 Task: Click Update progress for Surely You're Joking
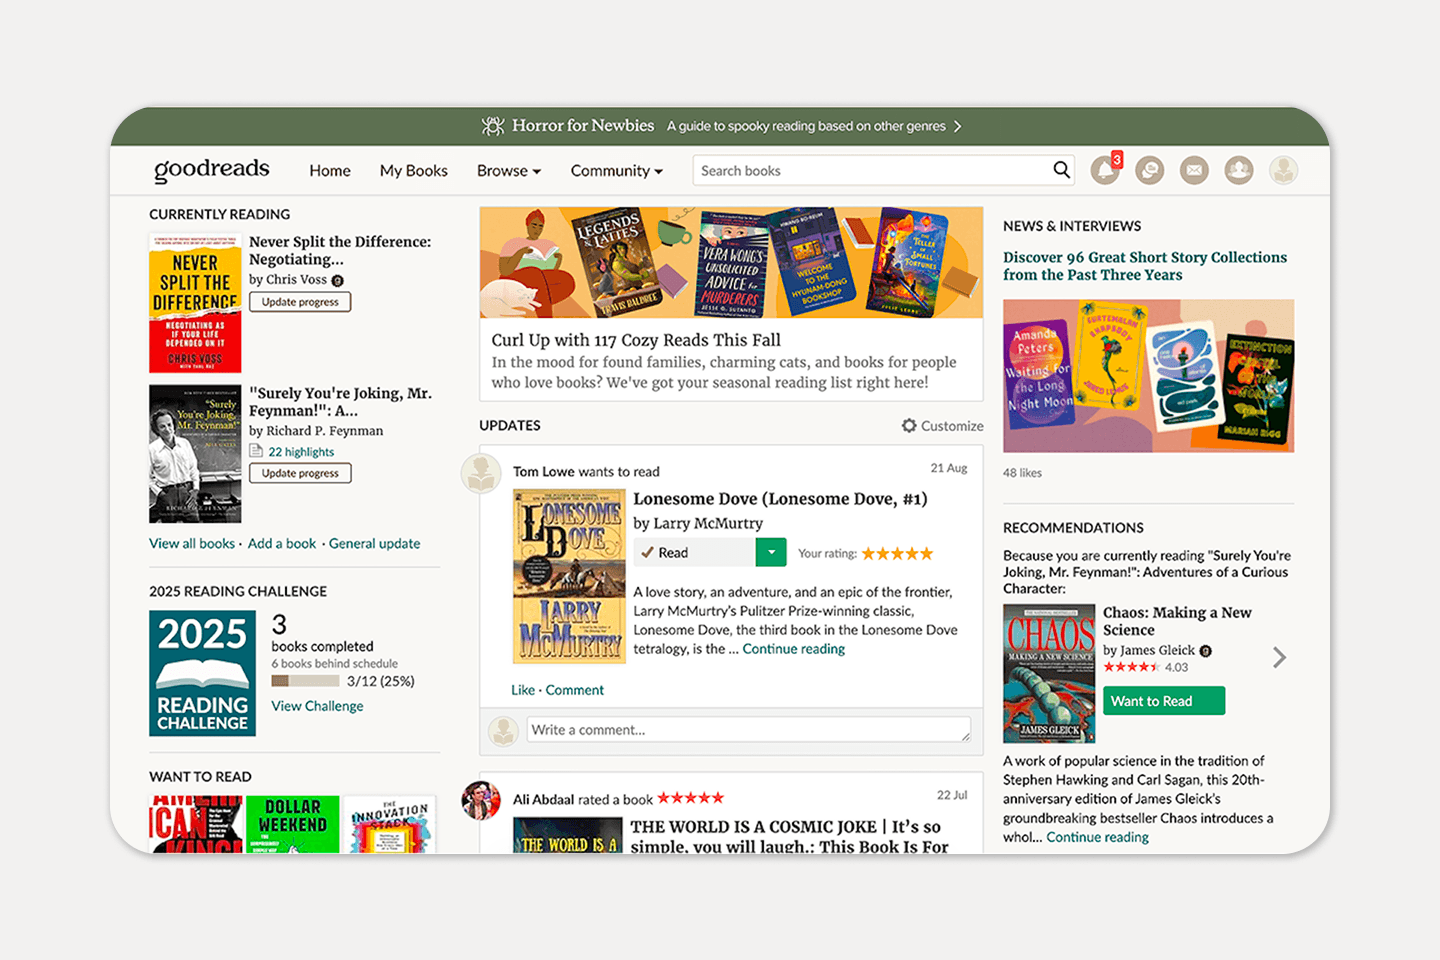pos(300,473)
